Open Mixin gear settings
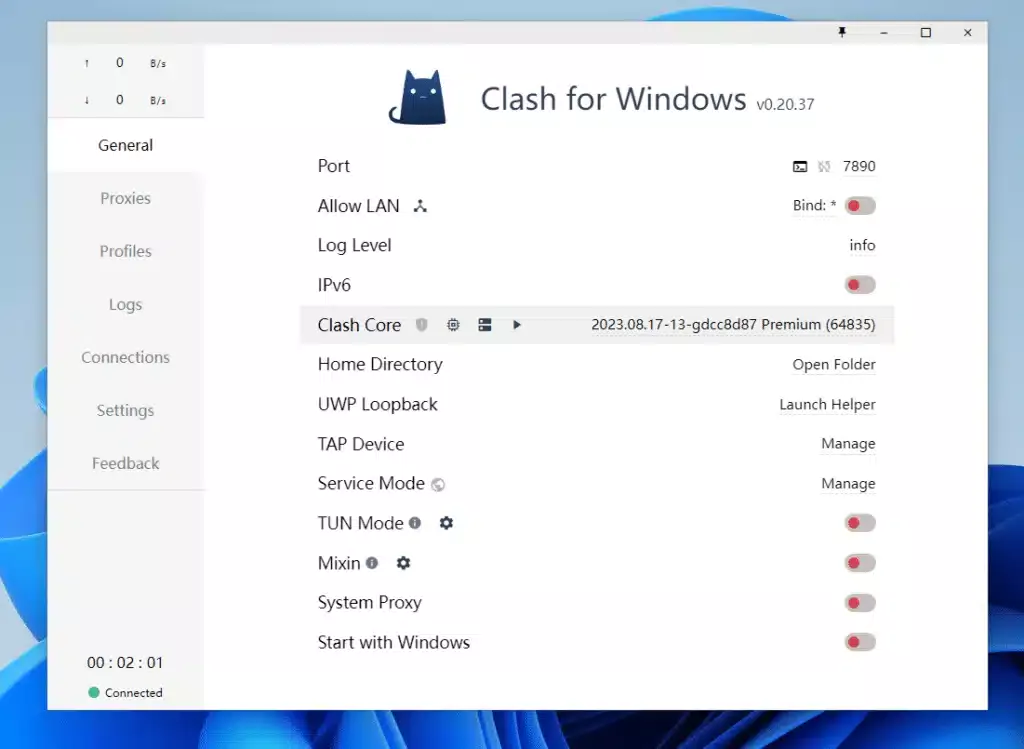The height and width of the screenshot is (749, 1024). pyautogui.click(x=403, y=563)
